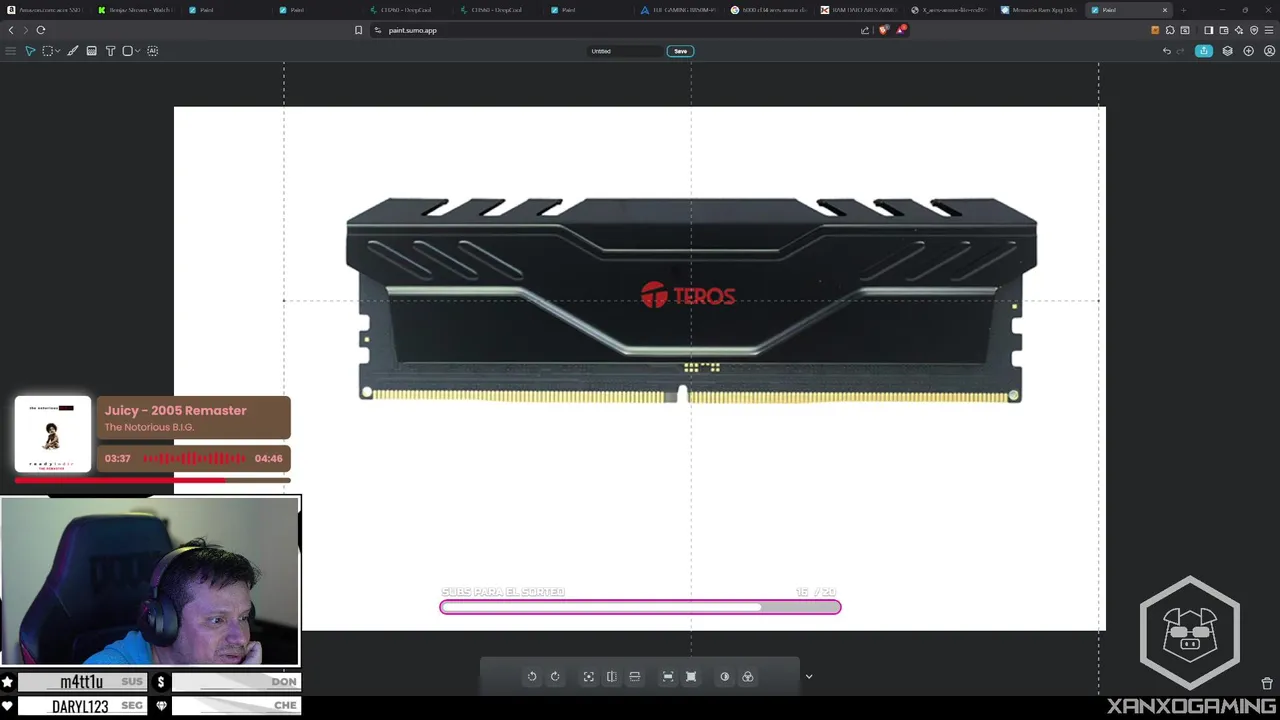The image size is (1280, 720).
Task: Collapse the bottom toolbar with the chevron
Action: (x=809, y=677)
